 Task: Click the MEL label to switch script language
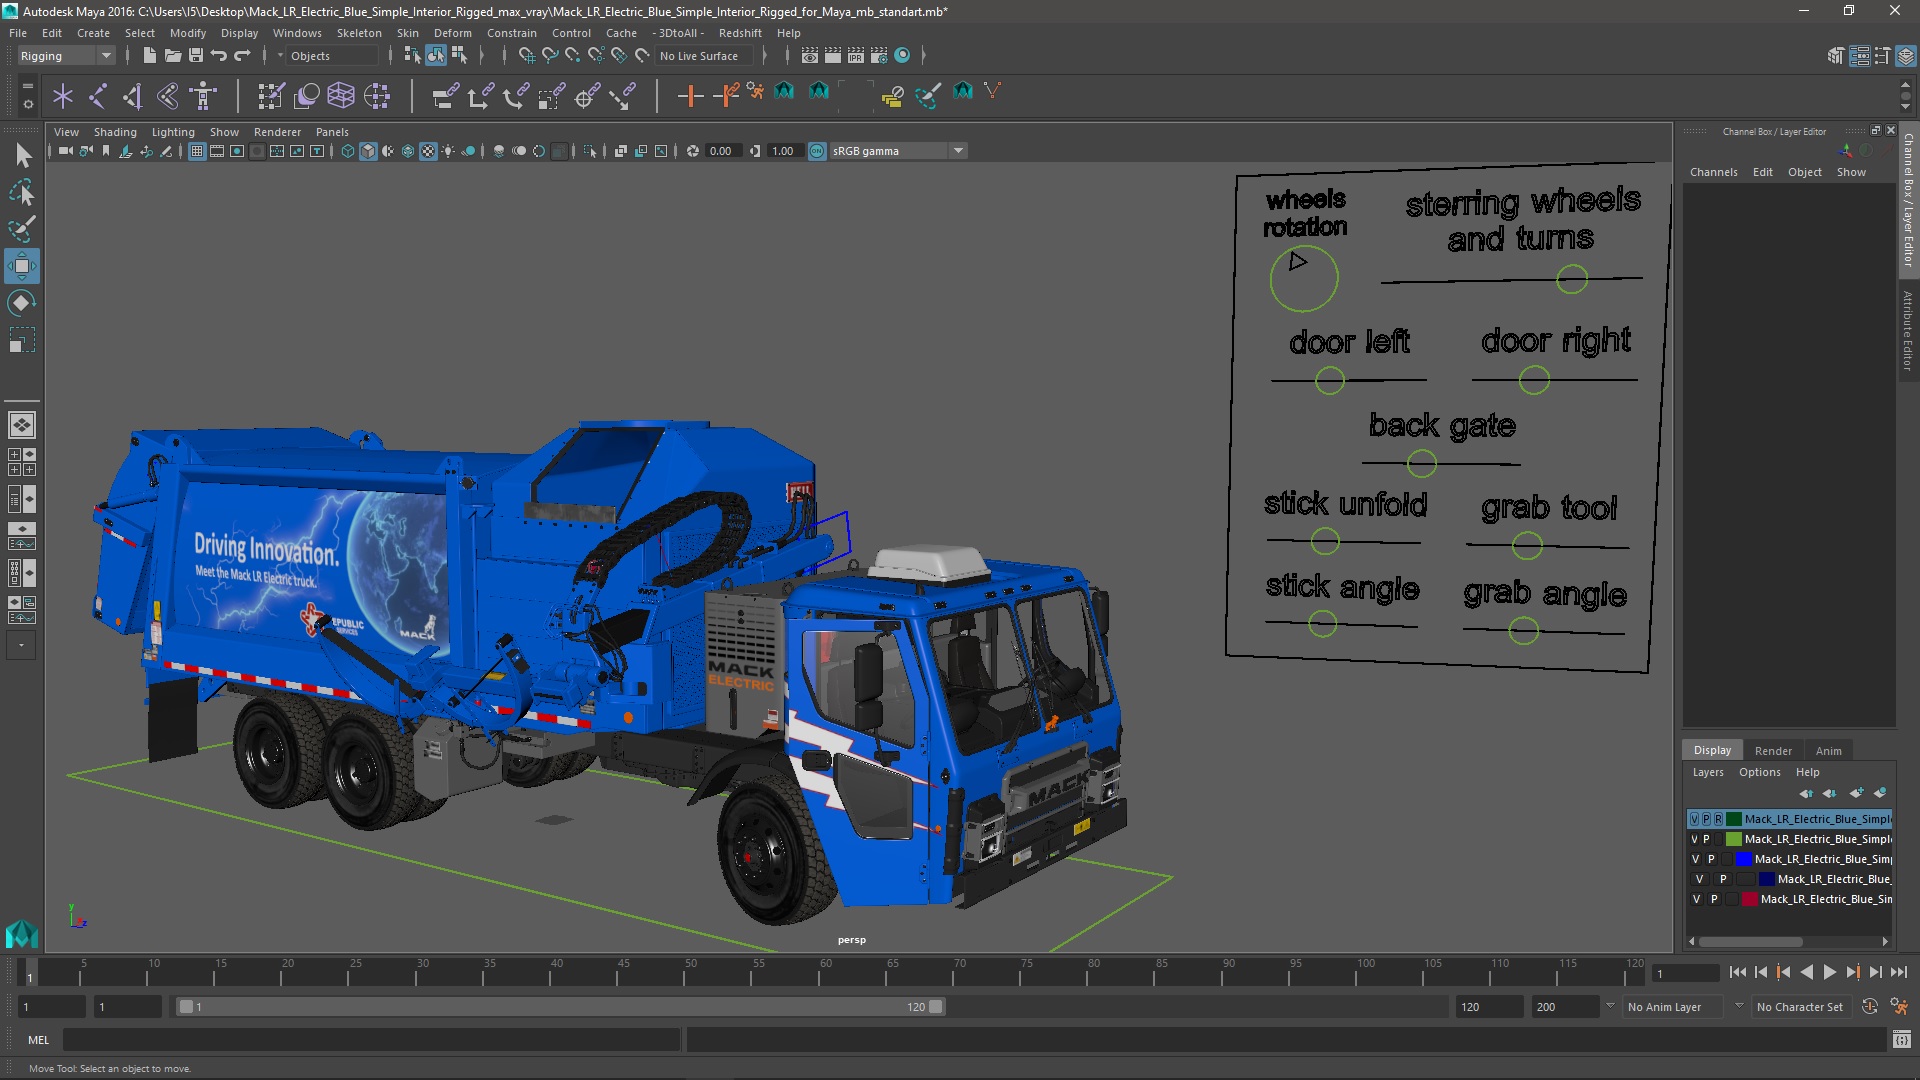38,1040
